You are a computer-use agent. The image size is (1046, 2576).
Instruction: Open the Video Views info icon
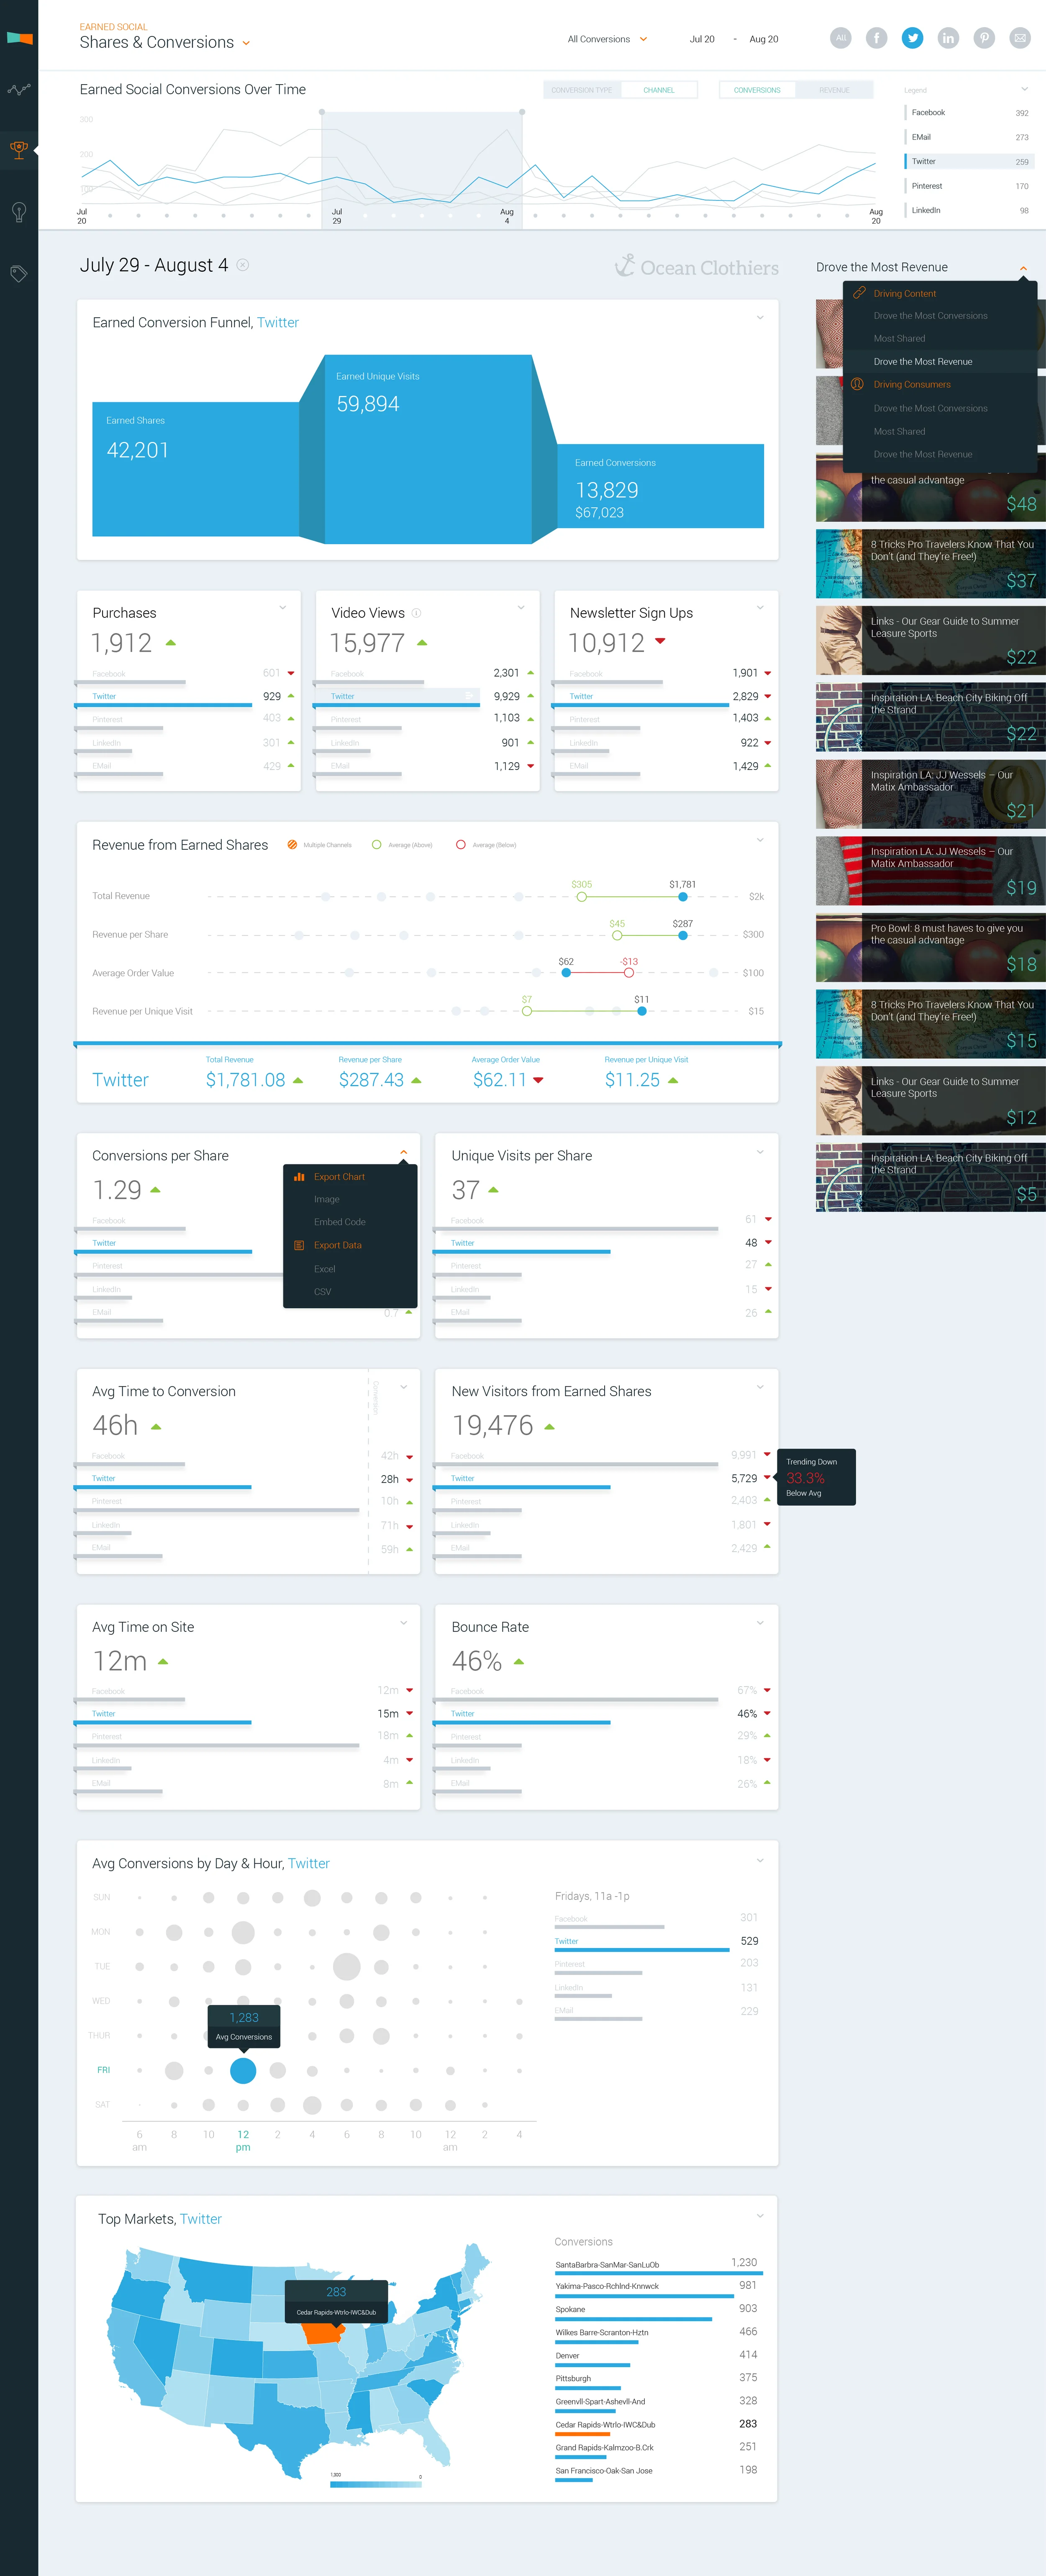click(x=417, y=613)
